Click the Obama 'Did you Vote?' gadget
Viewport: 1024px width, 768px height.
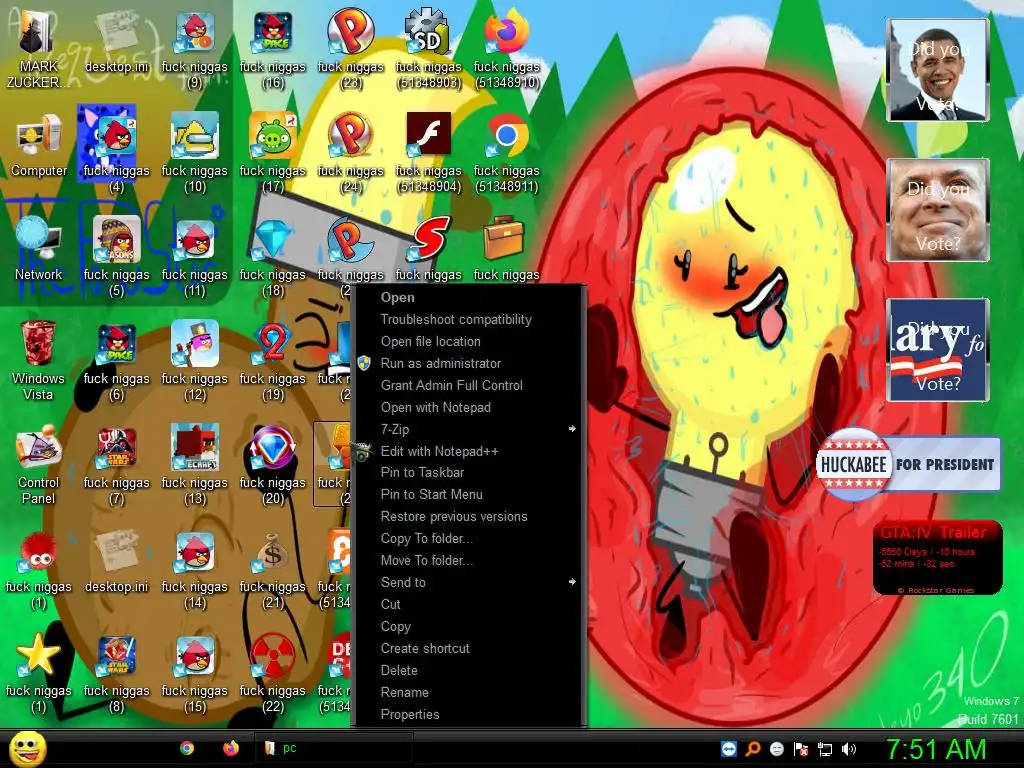(937, 70)
